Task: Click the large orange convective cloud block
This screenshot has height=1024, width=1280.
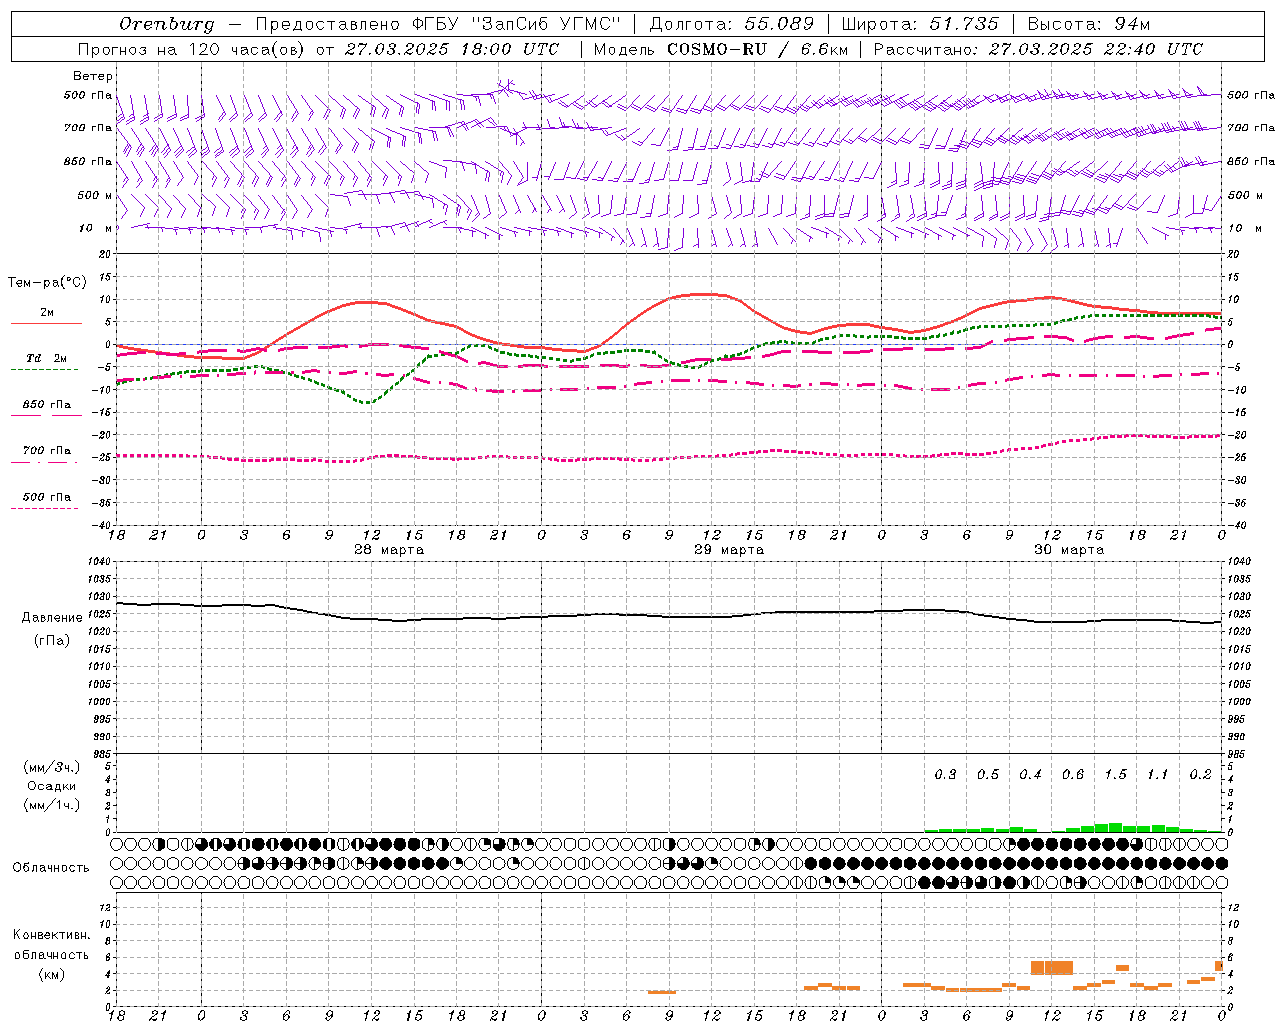Action: pyautogui.click(x=1052, y=967)
